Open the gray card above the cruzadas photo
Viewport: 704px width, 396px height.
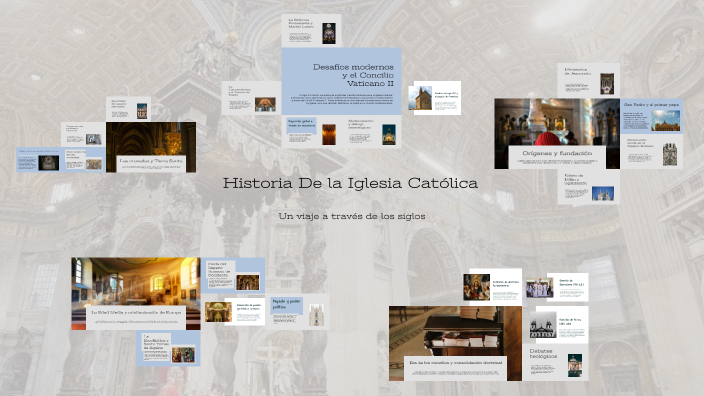click(x=128, y=109)
